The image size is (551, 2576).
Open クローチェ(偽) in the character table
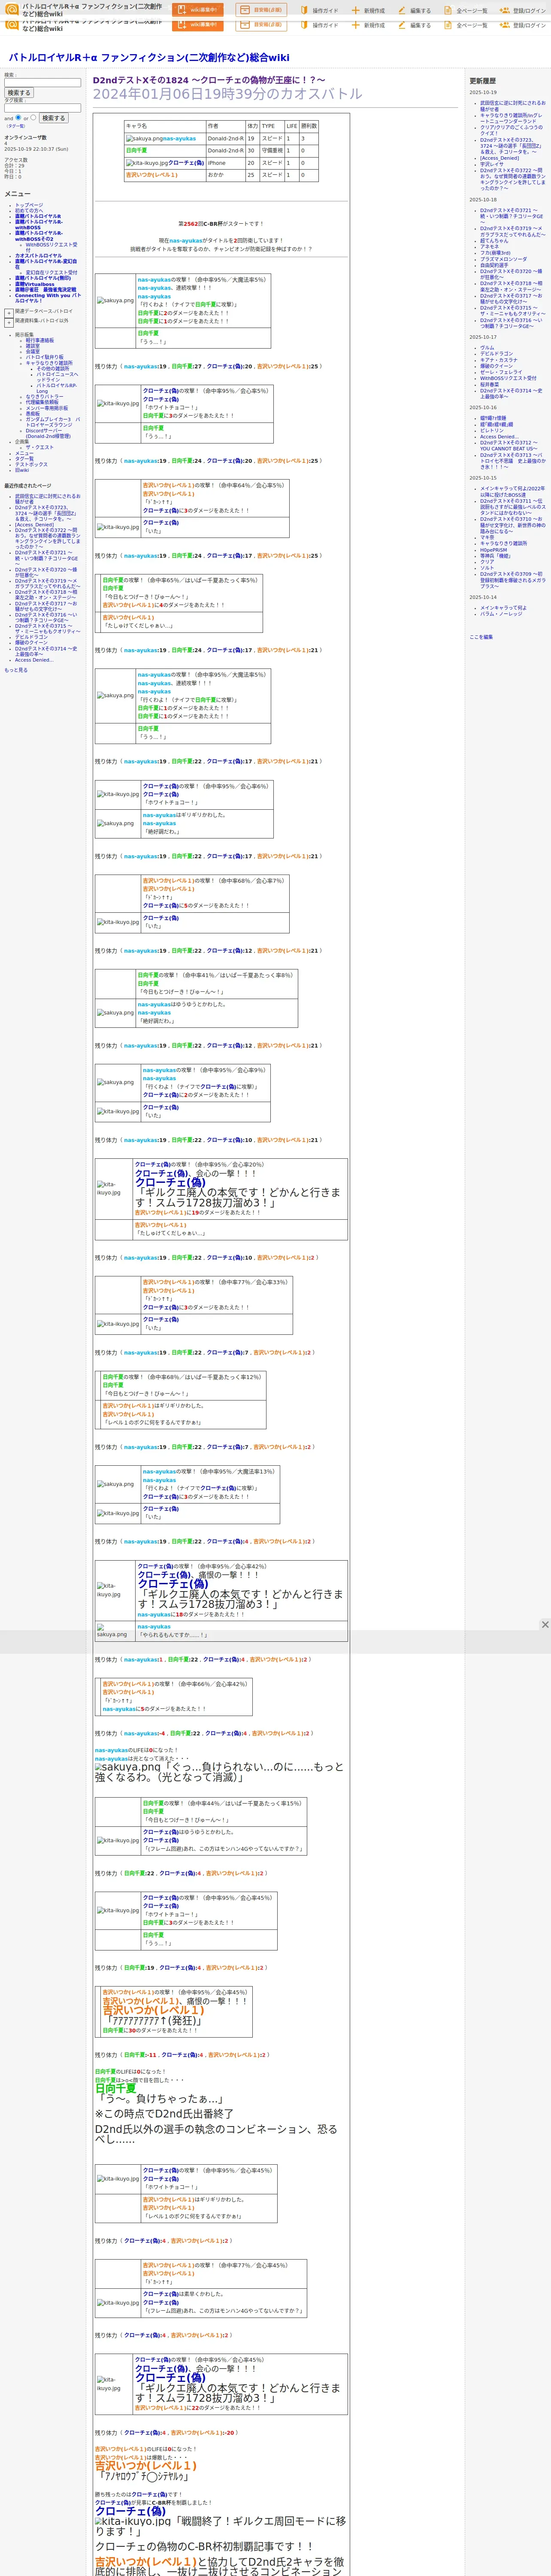tap(186, 163)
